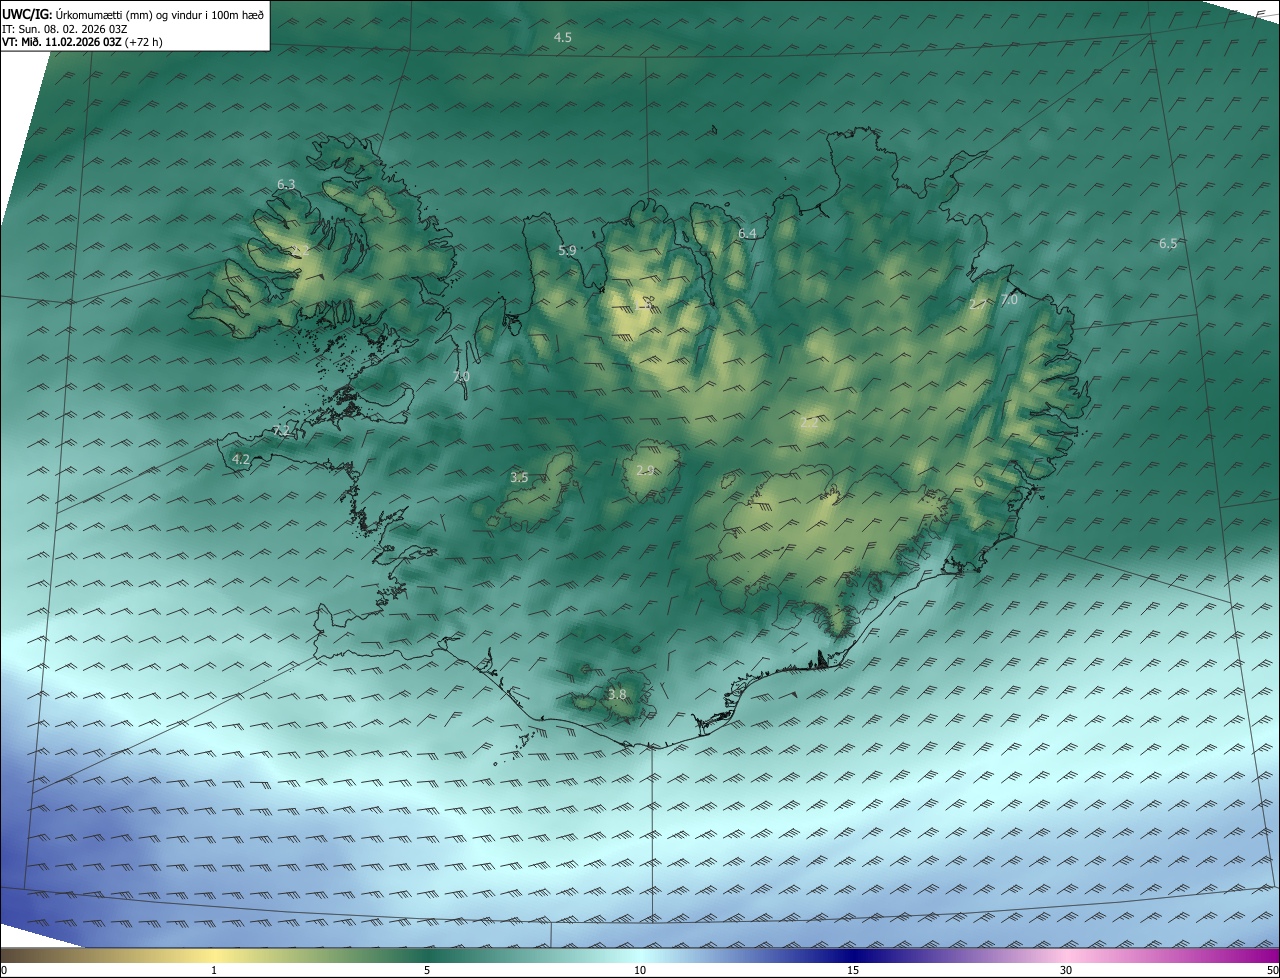The height and width of the screenshot is (978, 1280).
Task: Click the 5.9 value label
Action: tap(567, 250)
